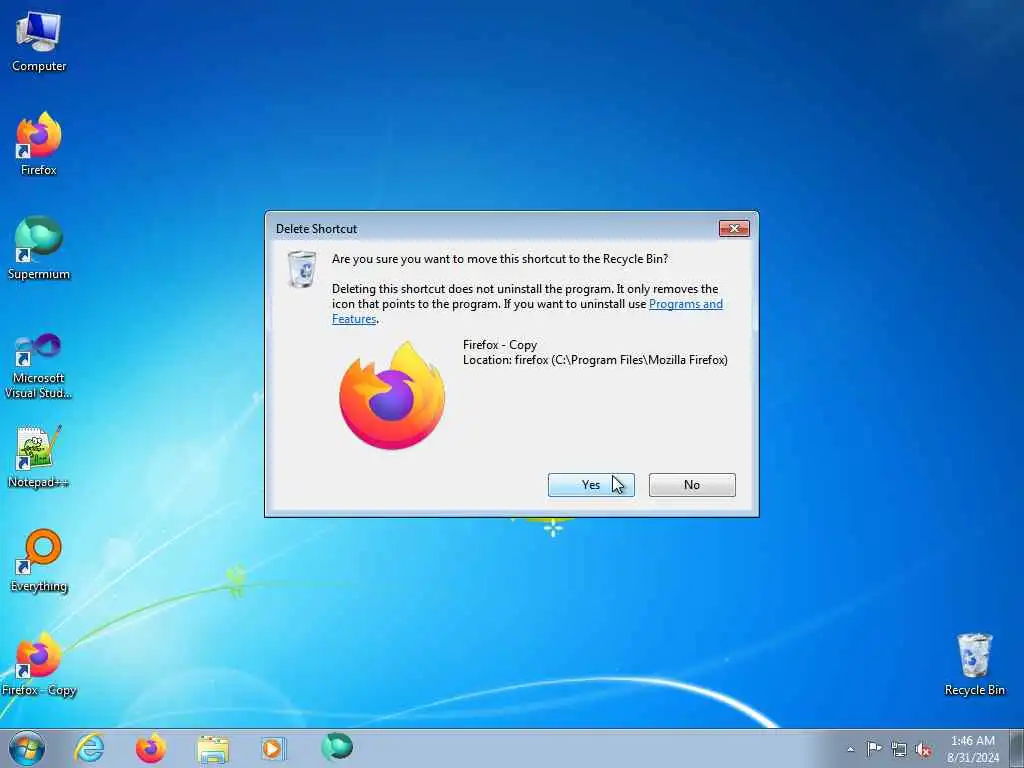Screen dimensions: 1024x768
Task: Click the 'Firefox - Copy' name in dialog
Action: [x=500, y=345]
